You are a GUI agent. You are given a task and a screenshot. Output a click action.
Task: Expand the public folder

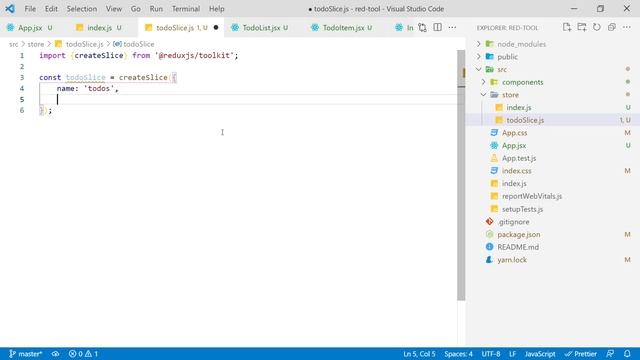507,57
